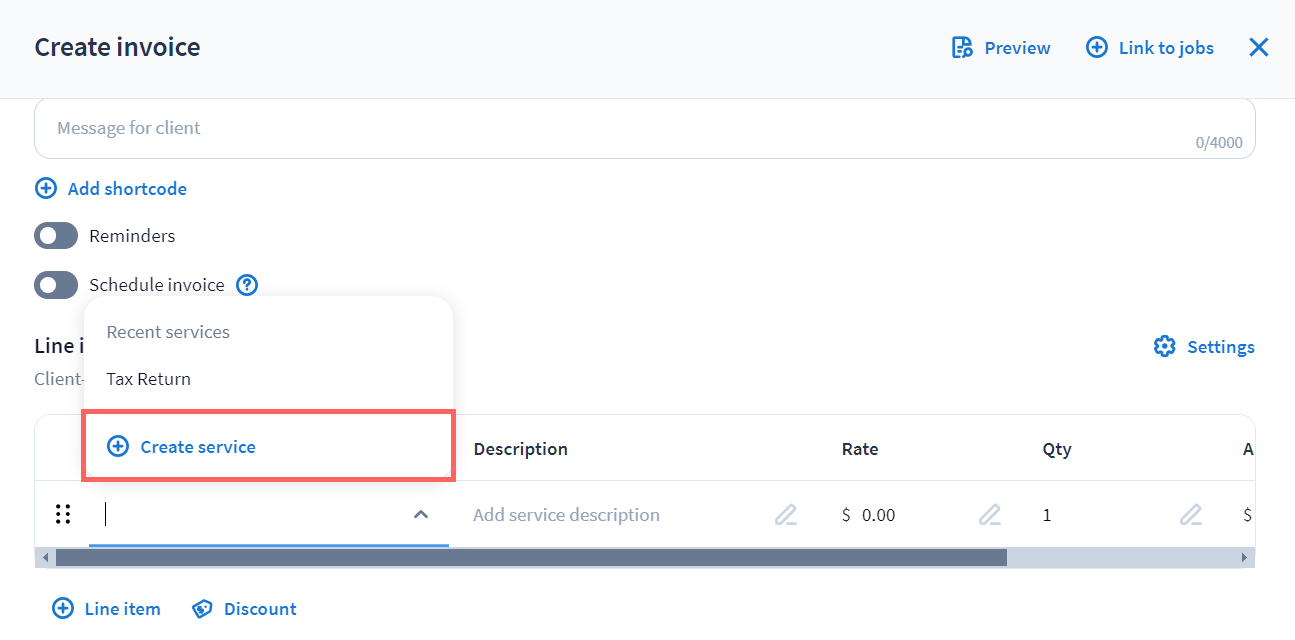Click the rate edit pencil icon

(x=989, y=515)
